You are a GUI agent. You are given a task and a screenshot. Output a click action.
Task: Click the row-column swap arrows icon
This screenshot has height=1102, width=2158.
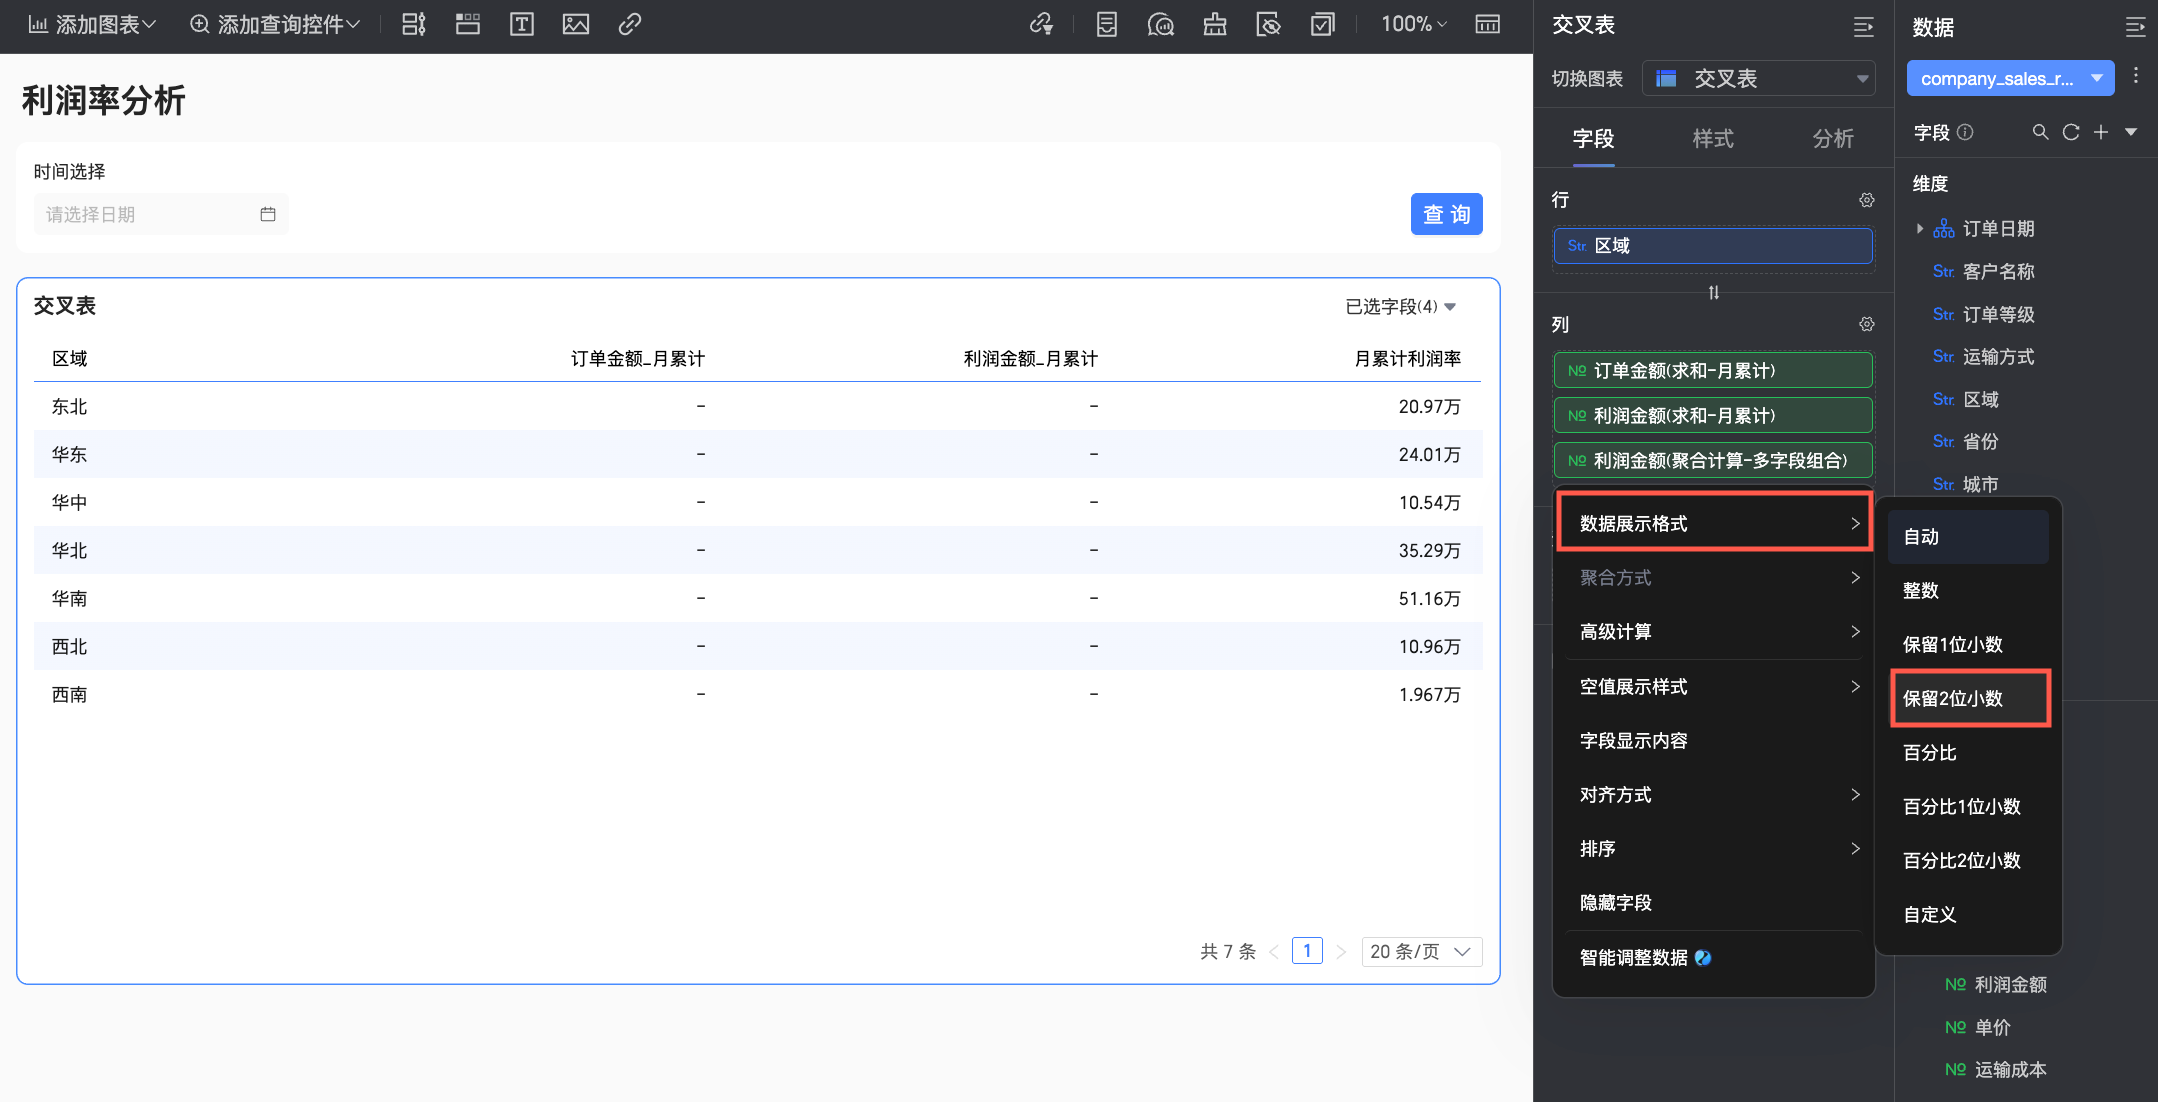pyautogui.click(x=1714, y=293)
